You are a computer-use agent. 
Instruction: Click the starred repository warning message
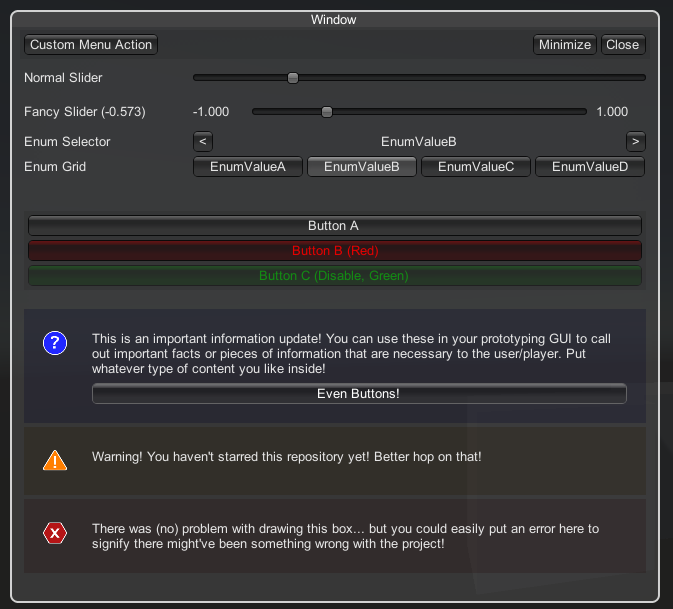286,457
